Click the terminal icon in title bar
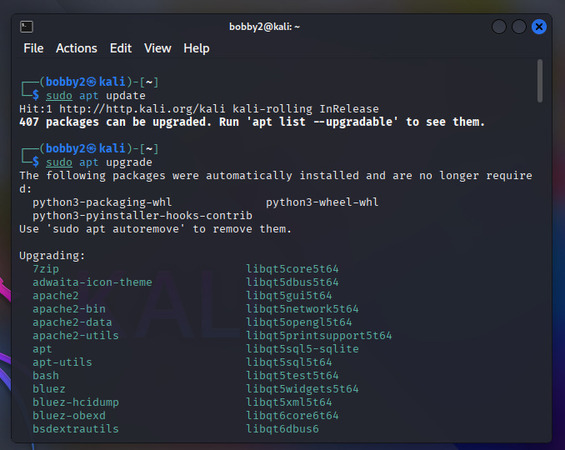565x450 pixels. tap(27, 27)
